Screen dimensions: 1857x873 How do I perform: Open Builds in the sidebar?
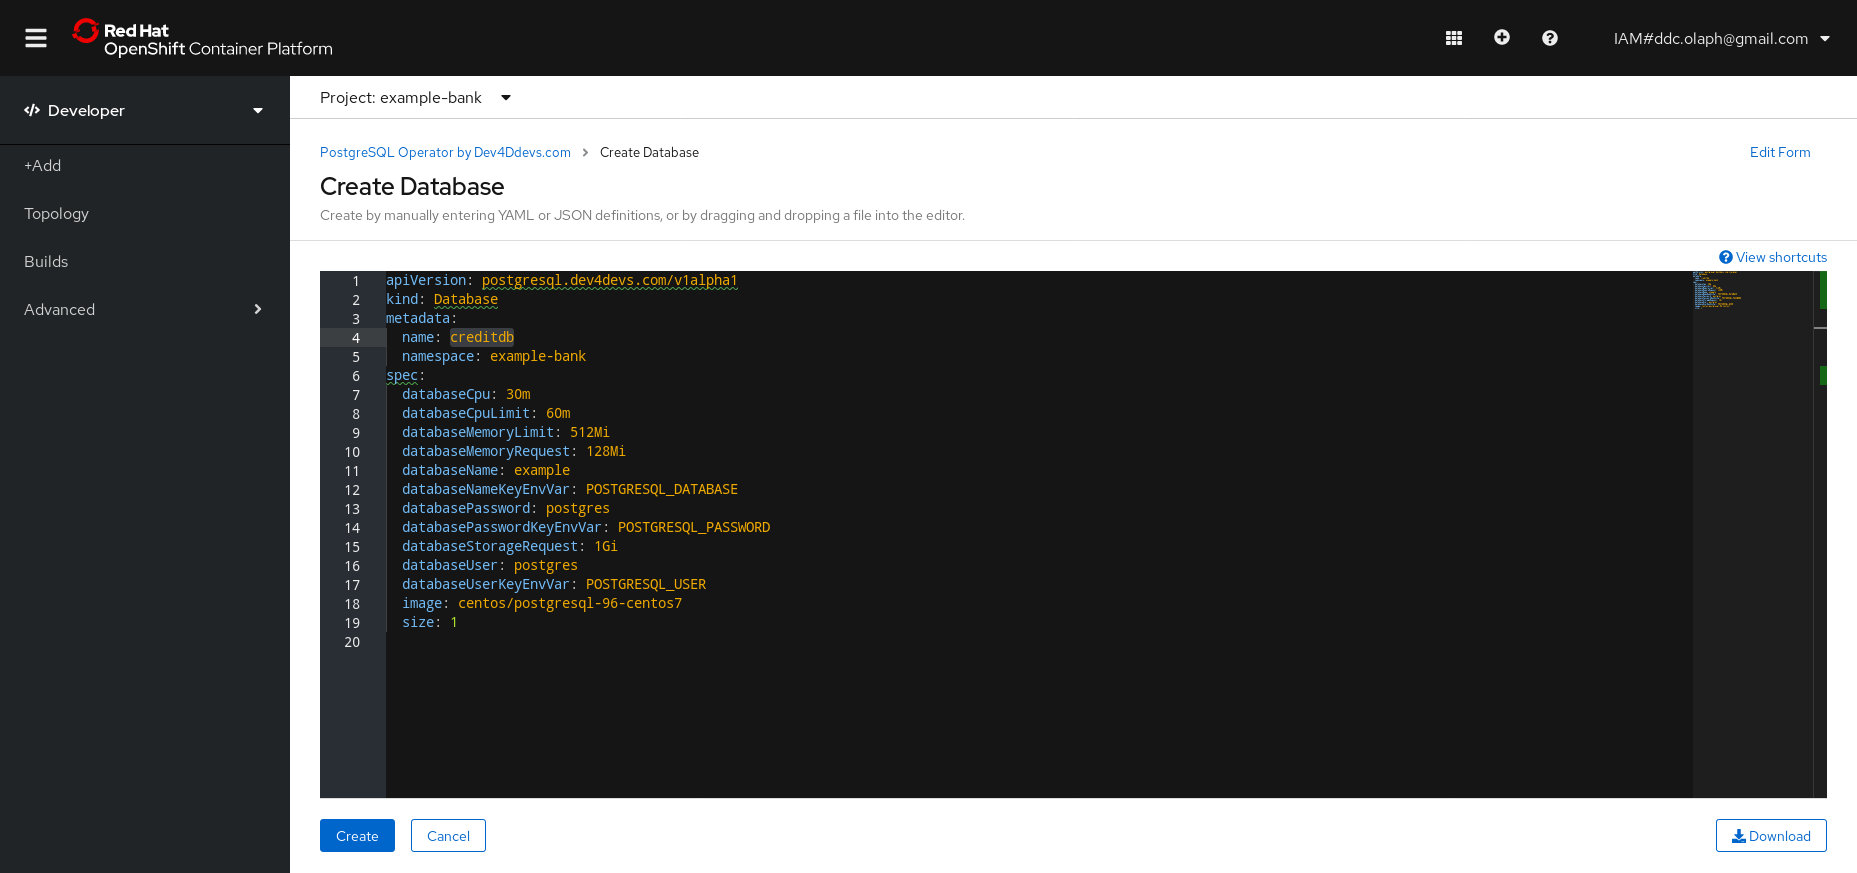click(46, 261)
